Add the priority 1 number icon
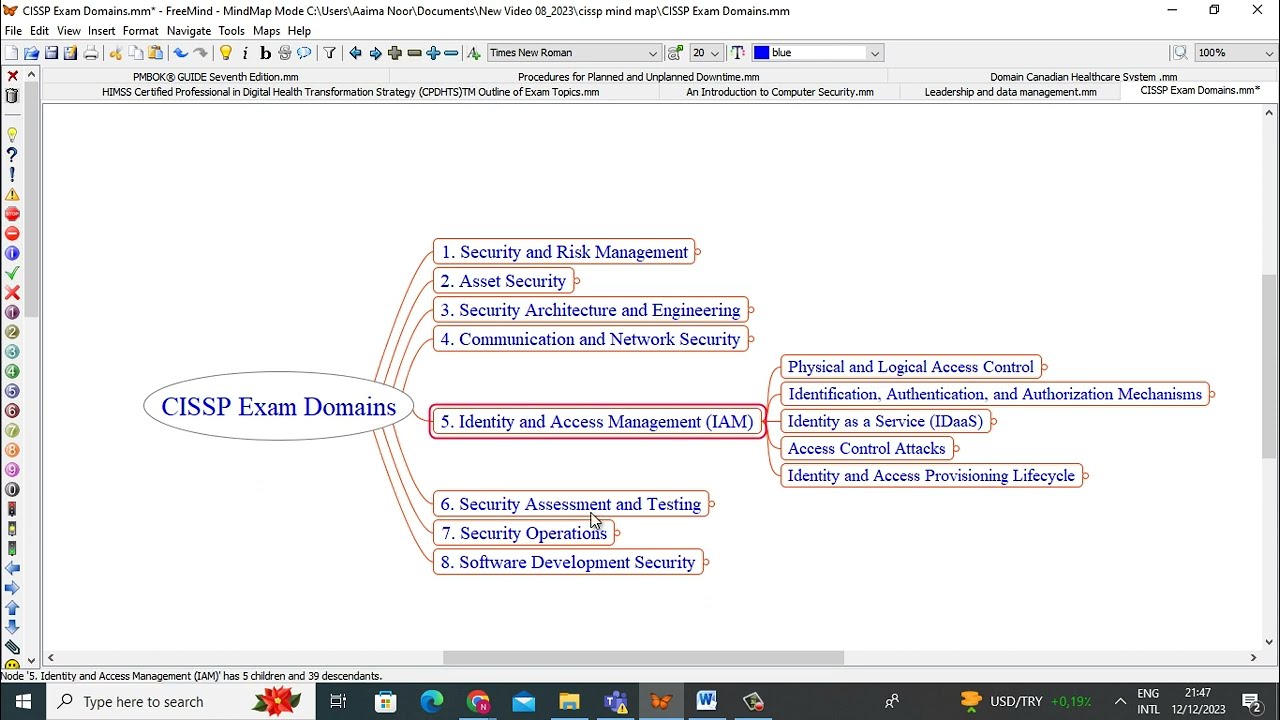Viewport: 1280px width, 720px height. coord(12,312)
